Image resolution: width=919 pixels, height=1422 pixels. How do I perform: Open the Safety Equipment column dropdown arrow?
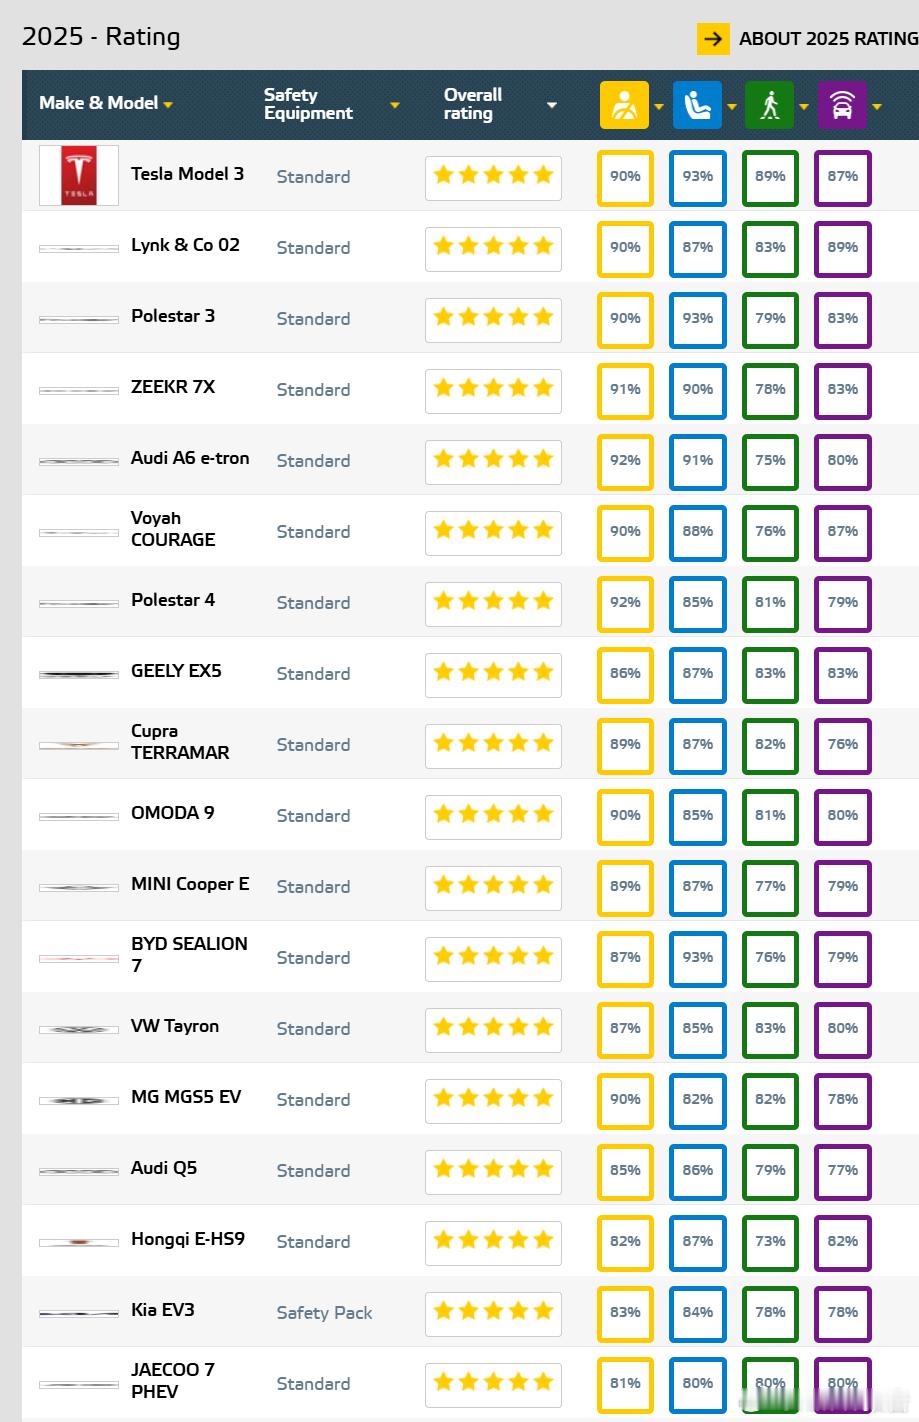click(395, 105)
